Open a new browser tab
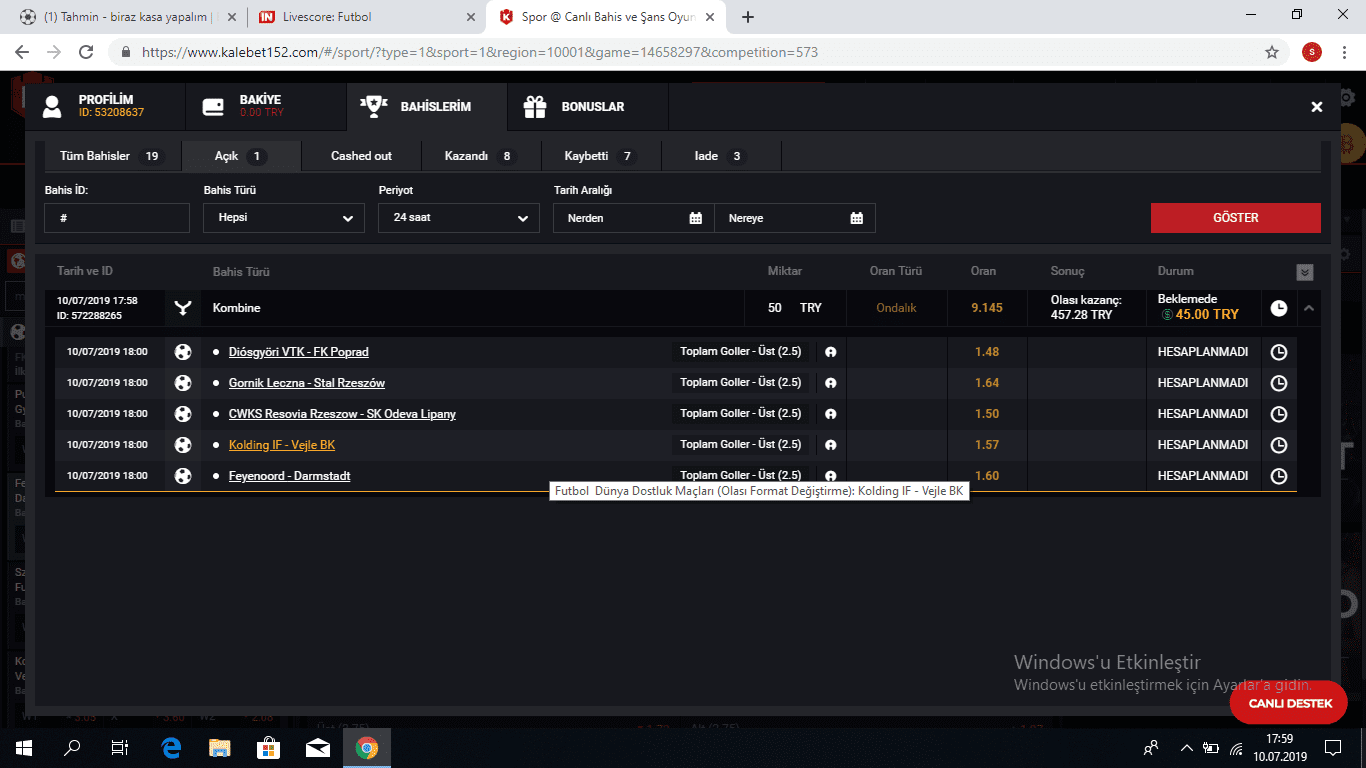1366x768 pixels. pos(748,17)
